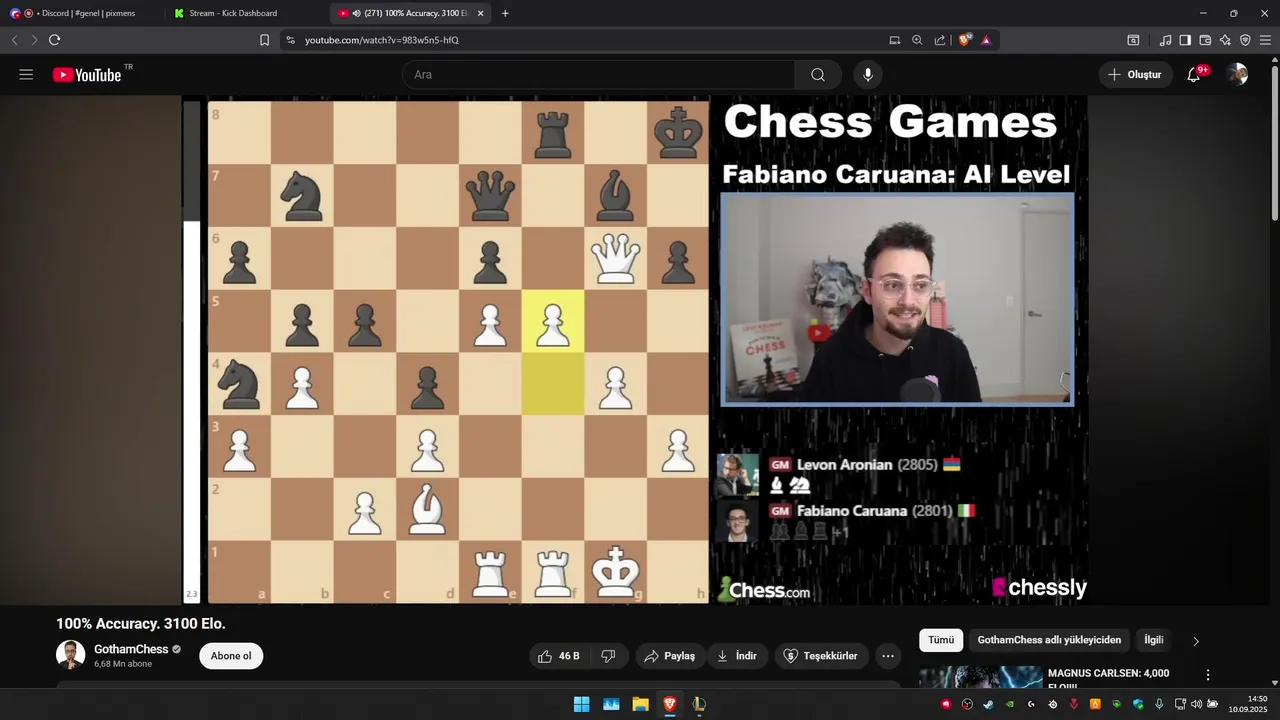Screen dimensions: 1280x720
Task: Click the Ara search input field
Action: click(598, 75)
